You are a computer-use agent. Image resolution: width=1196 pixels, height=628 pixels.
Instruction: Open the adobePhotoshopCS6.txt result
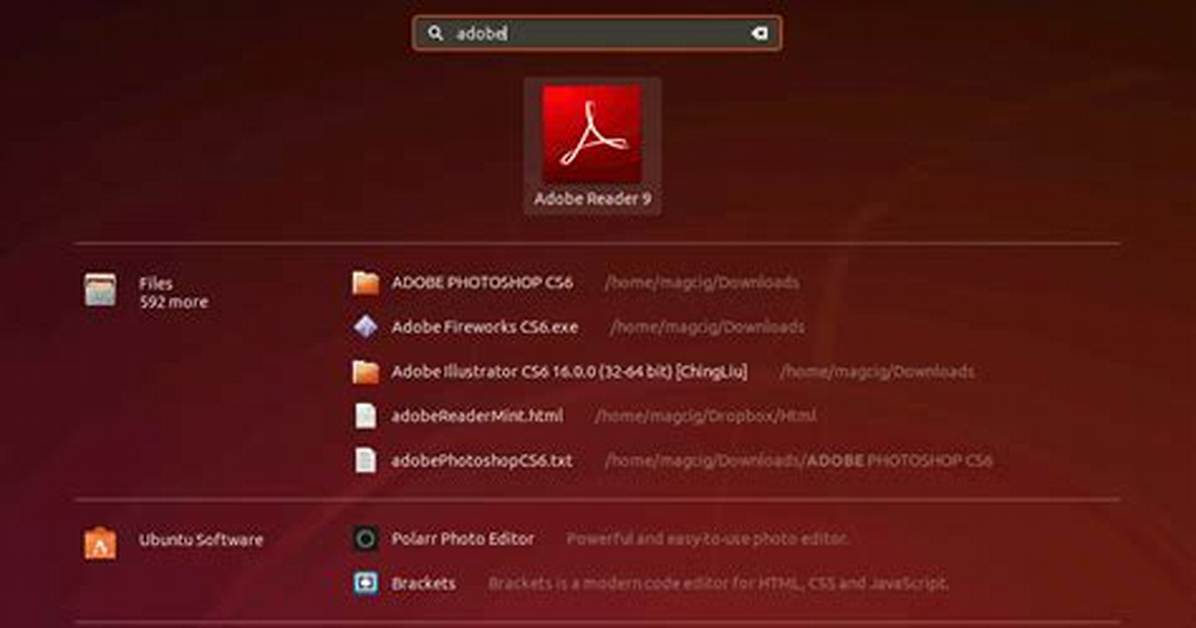(x=481, y=461)
